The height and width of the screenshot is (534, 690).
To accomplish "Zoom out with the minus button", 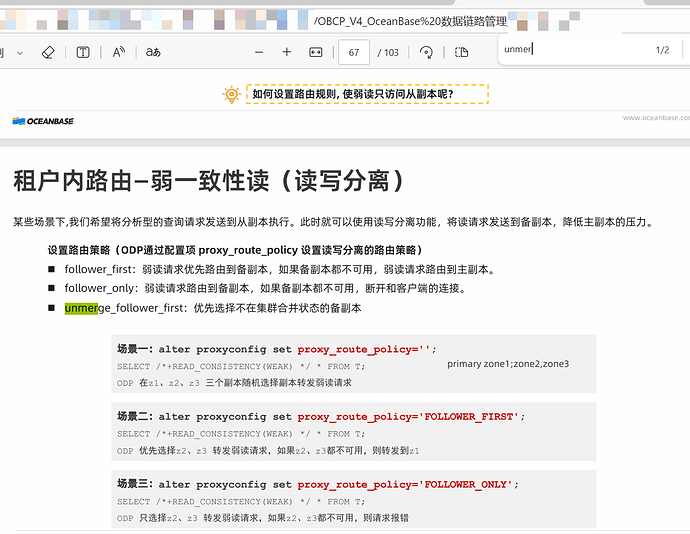I will point(259,52).
